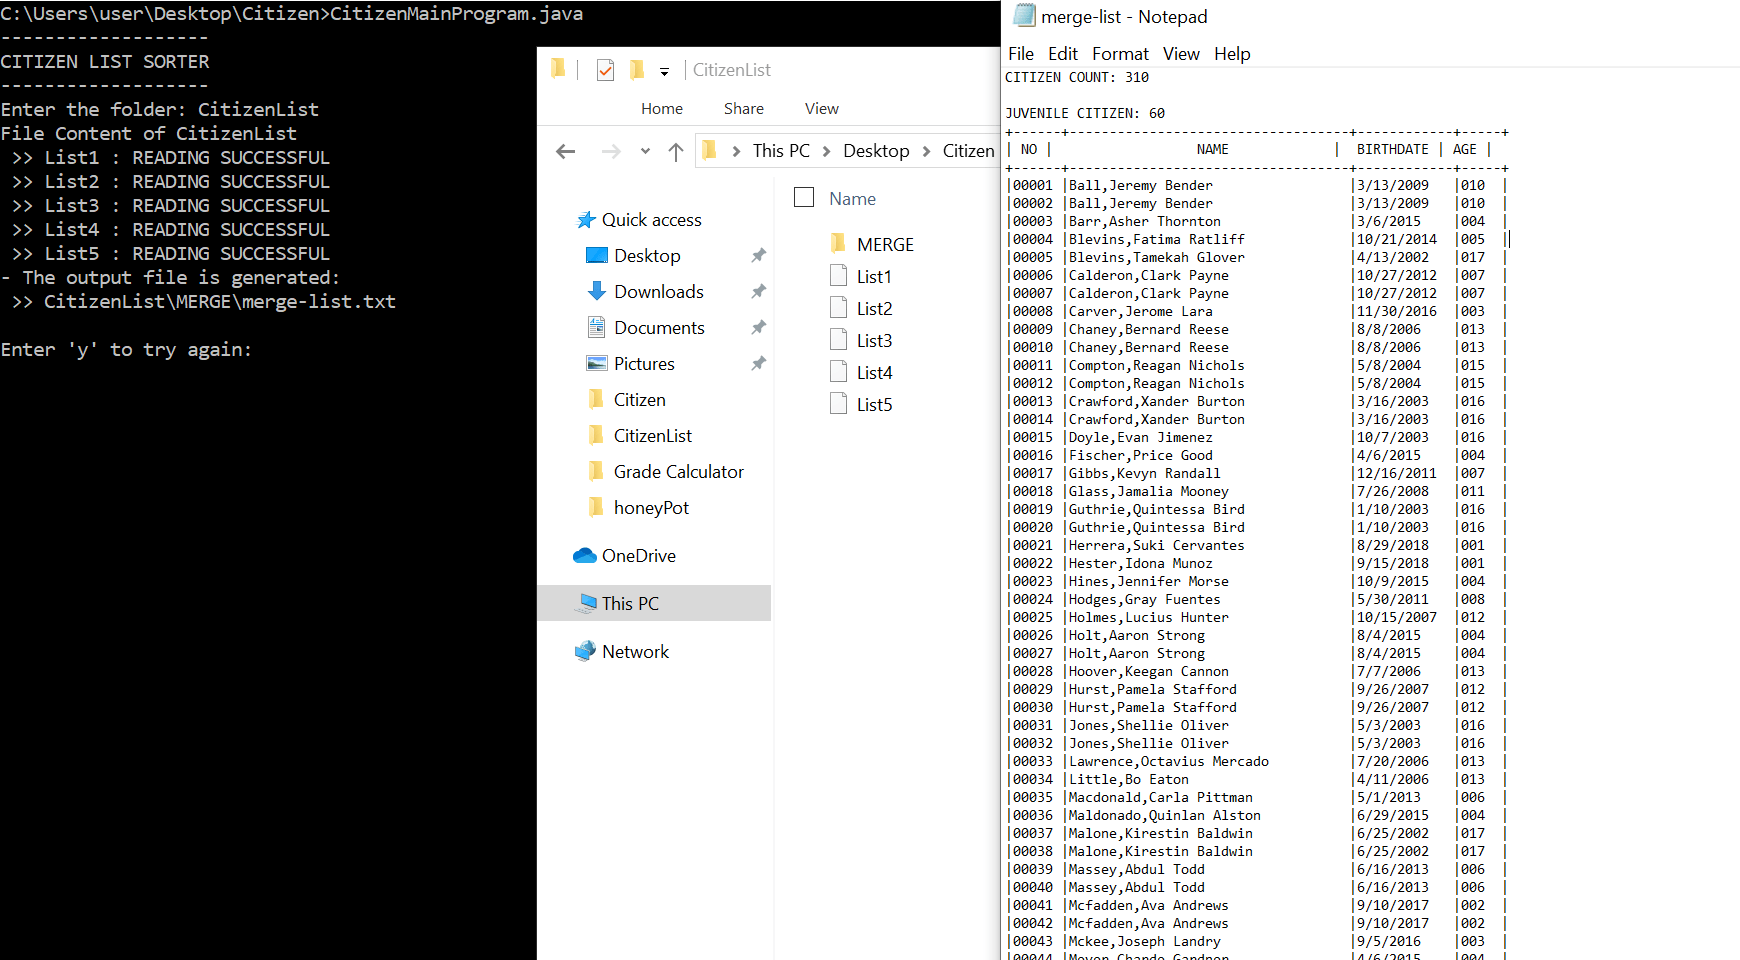Click the List3 file icon

(x=838, y=340)
